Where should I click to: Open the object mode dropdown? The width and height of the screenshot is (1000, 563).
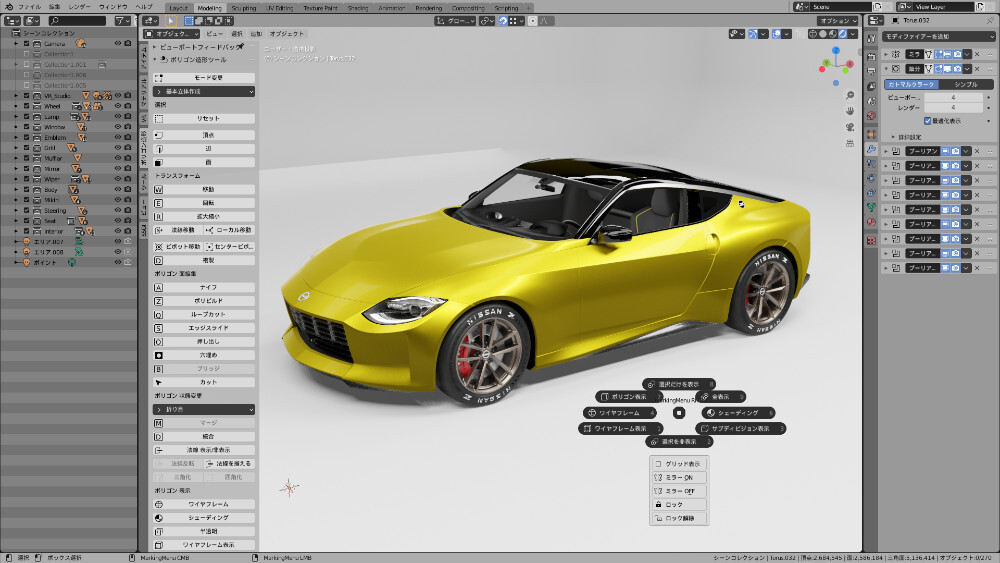[171, 34]
